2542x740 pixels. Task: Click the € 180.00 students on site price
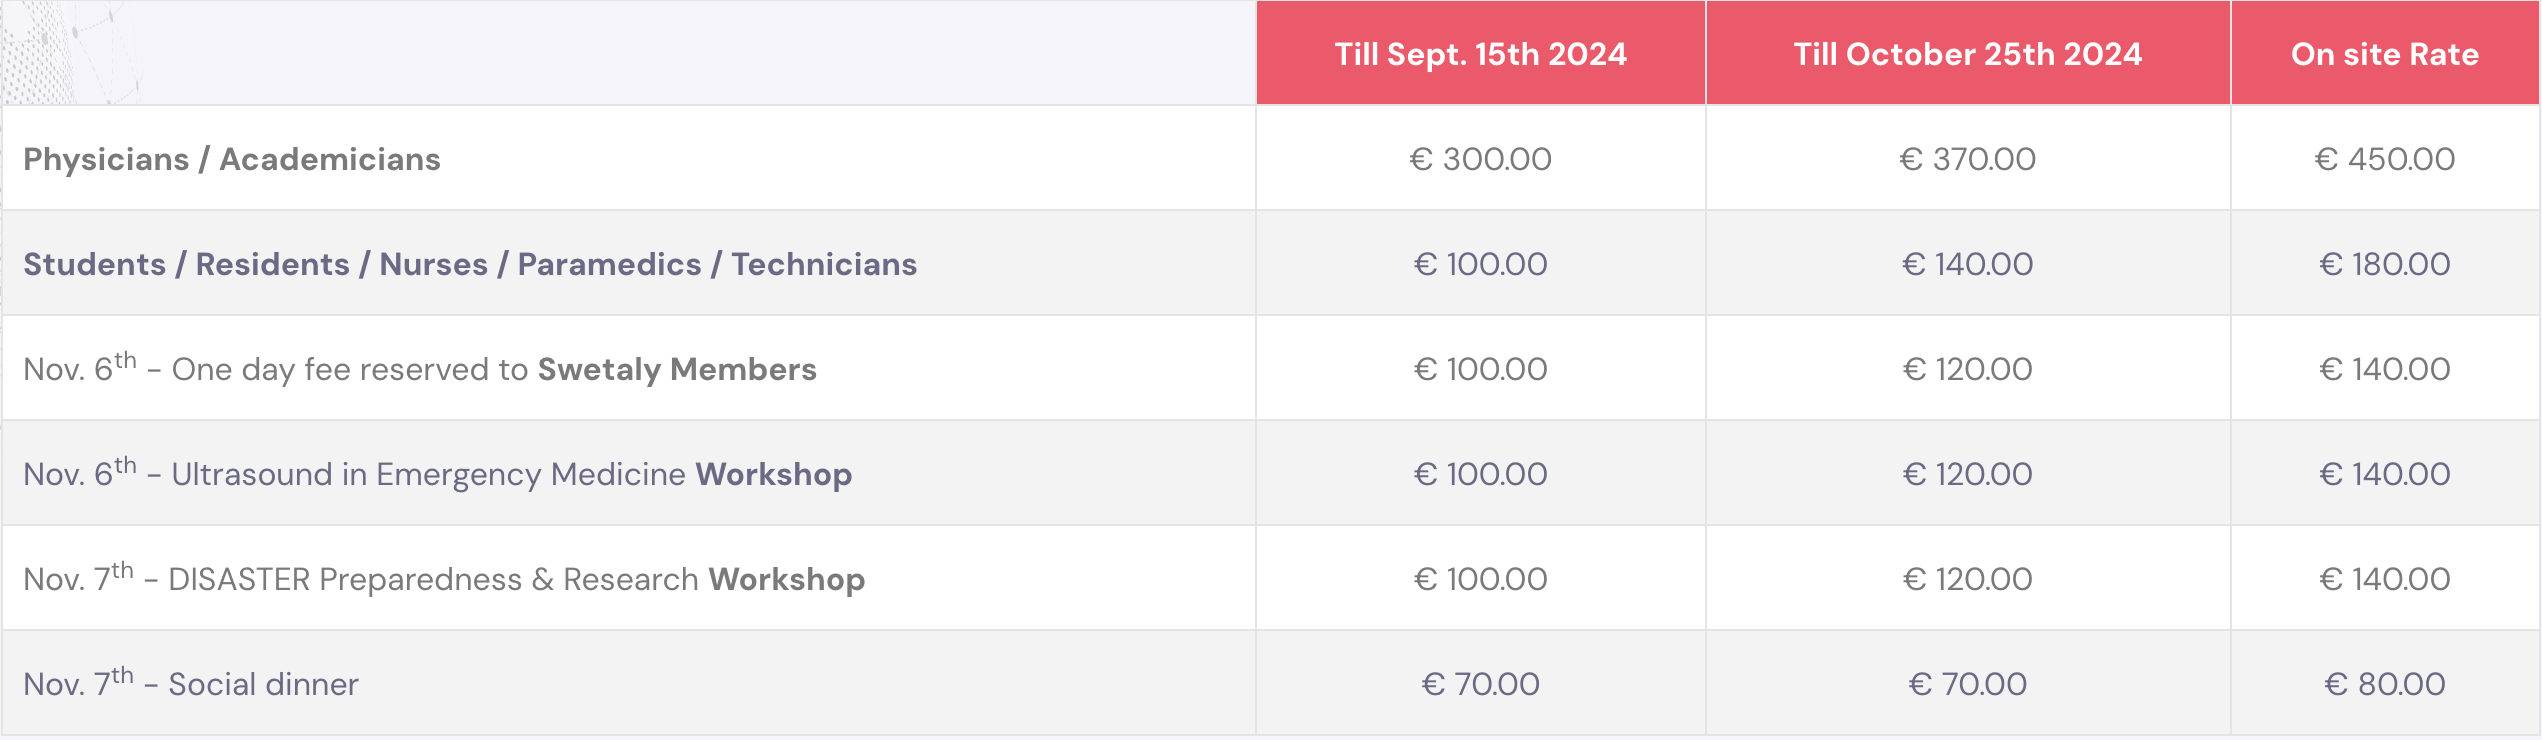pos(2385,264)
